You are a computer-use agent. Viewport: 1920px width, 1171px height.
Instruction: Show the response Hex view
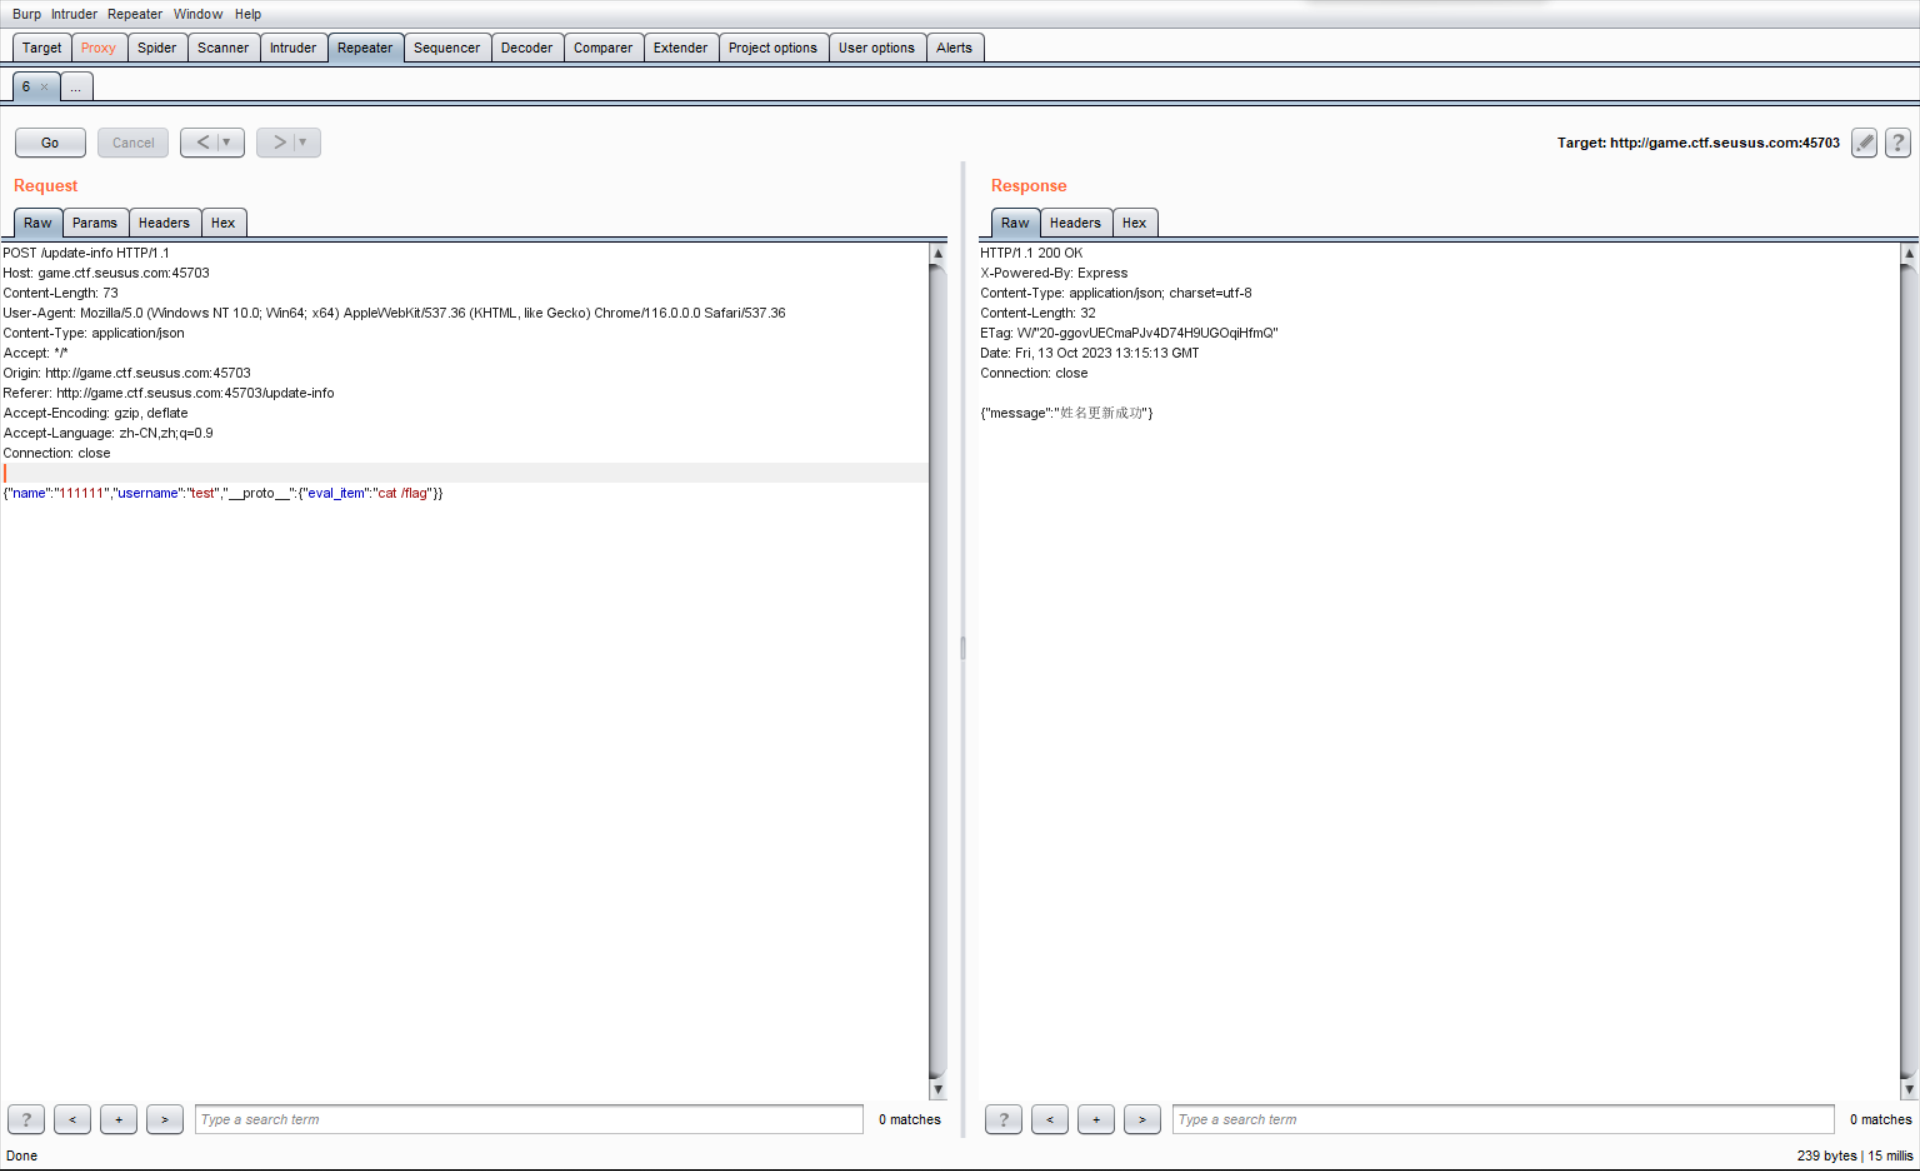tap(1133, 223)
